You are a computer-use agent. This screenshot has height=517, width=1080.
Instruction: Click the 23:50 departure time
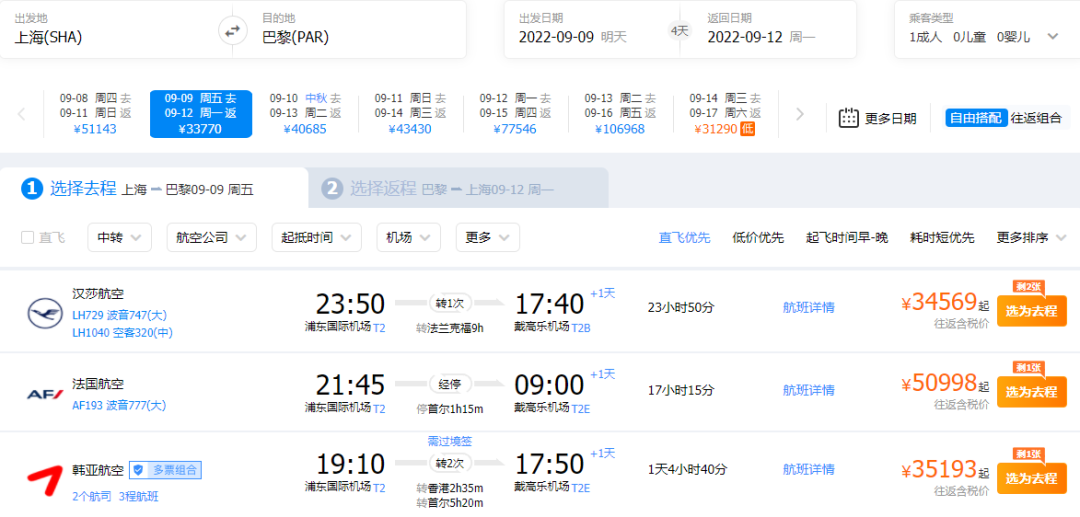pyautogui.click(x=350, y=303)
